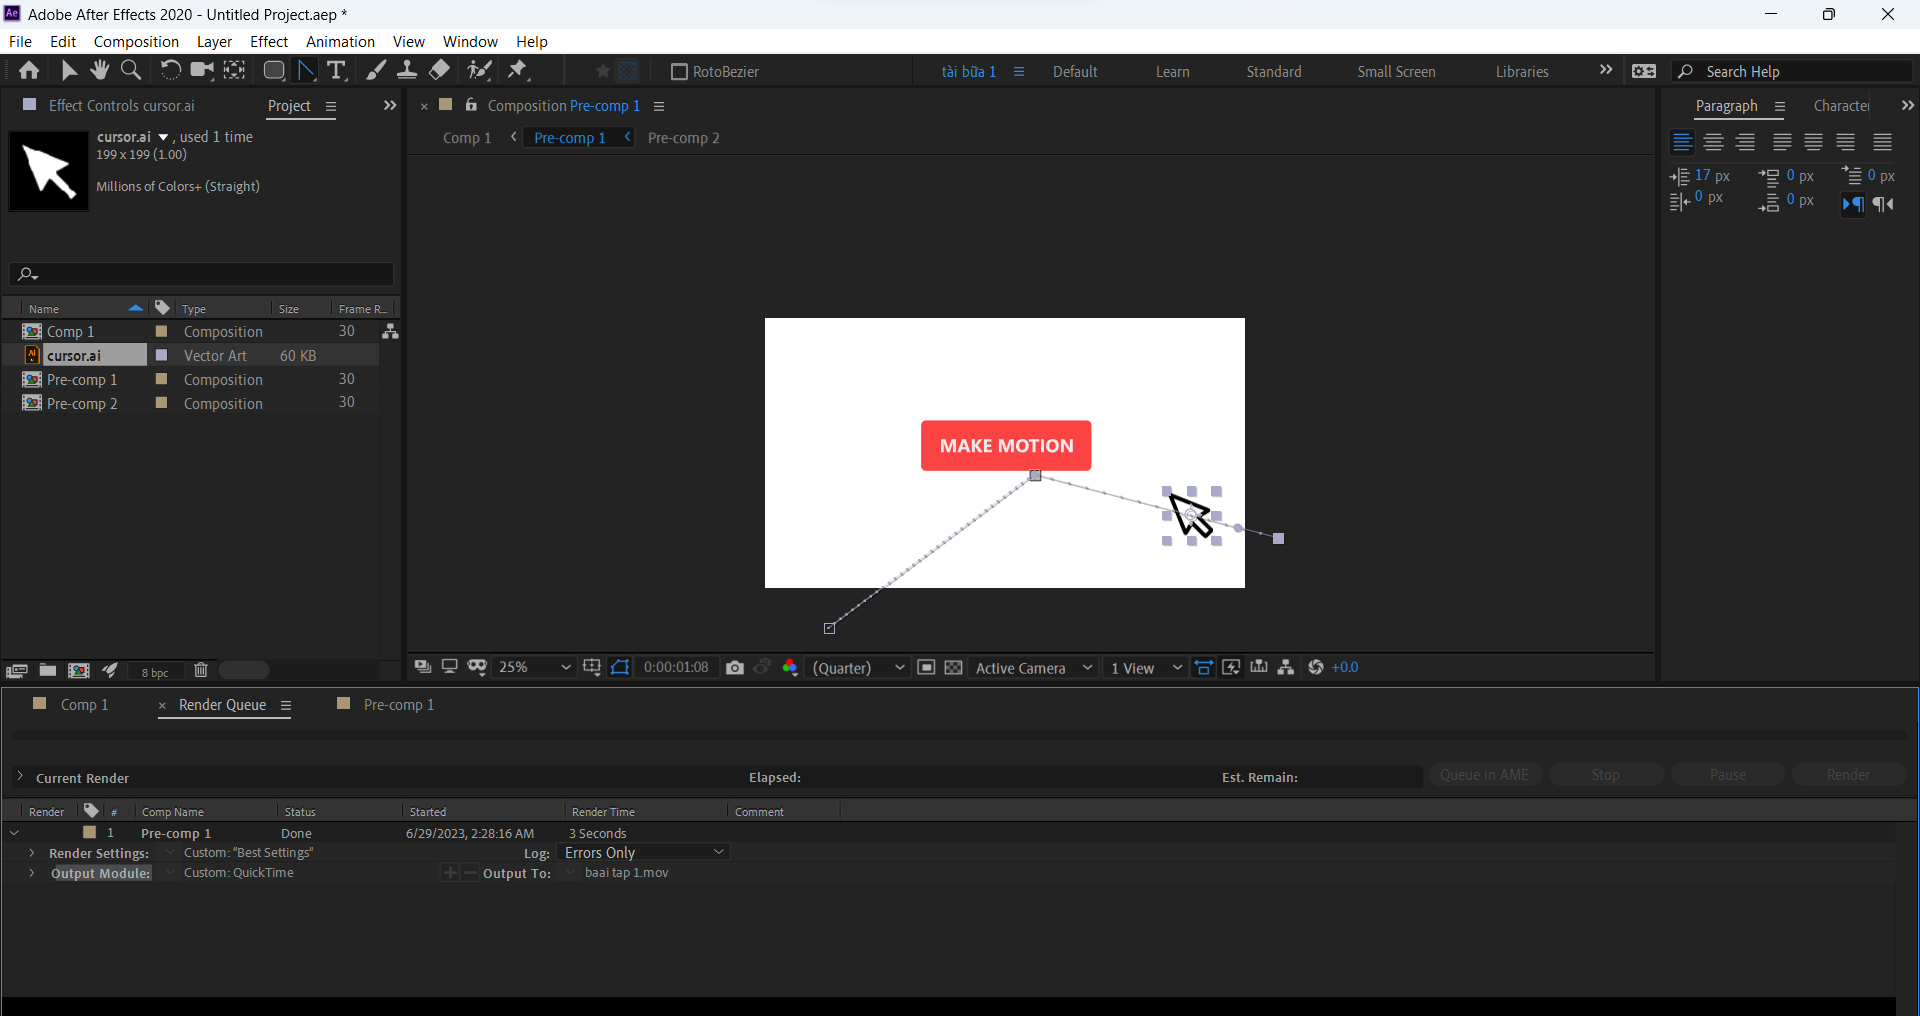Enable the RotoBezier checkbox
Image resolution: width=1920 pixels, height=1016 pixels.
point(679,72)
